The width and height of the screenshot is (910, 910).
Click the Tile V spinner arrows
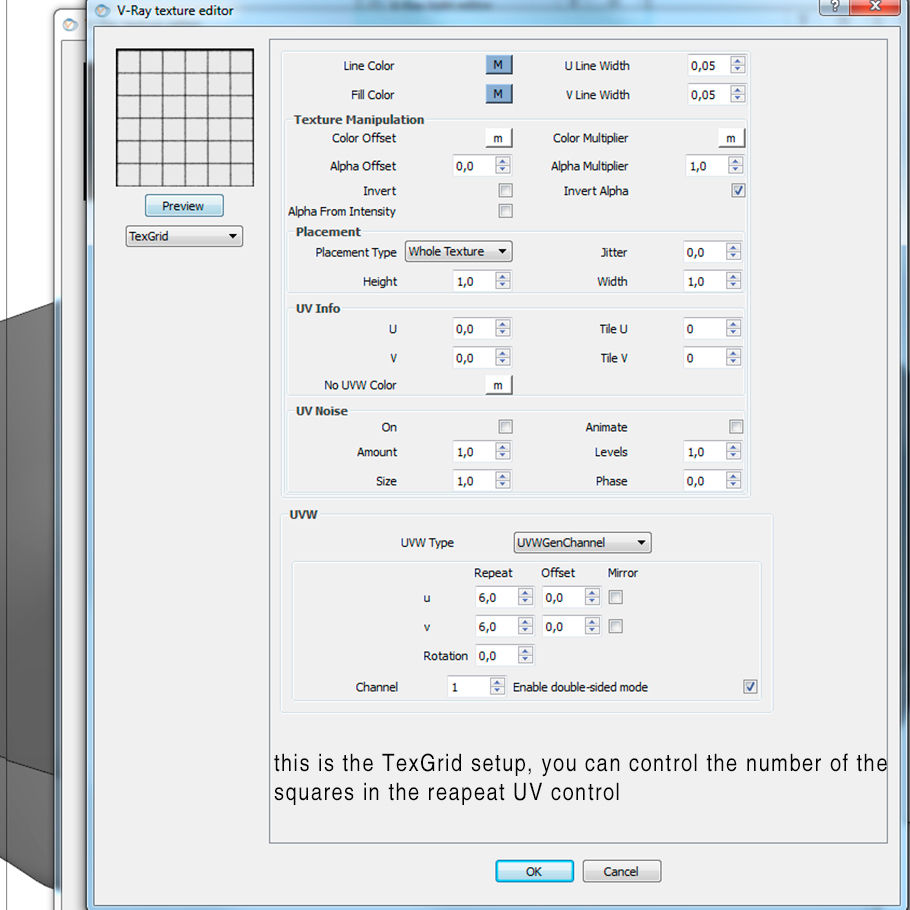(x=734, y=358)
